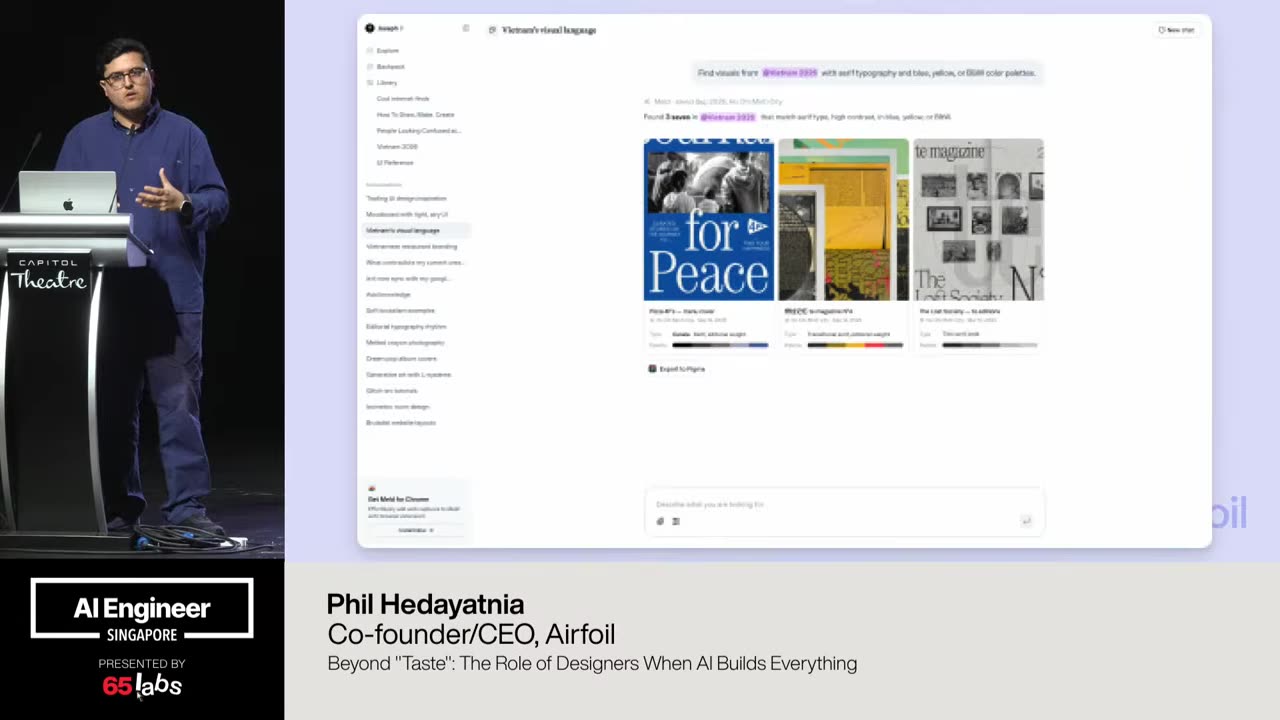Click the @Vietnam 2025 tag in the results summary
The image size is (1280, 720).
point(728,117)
